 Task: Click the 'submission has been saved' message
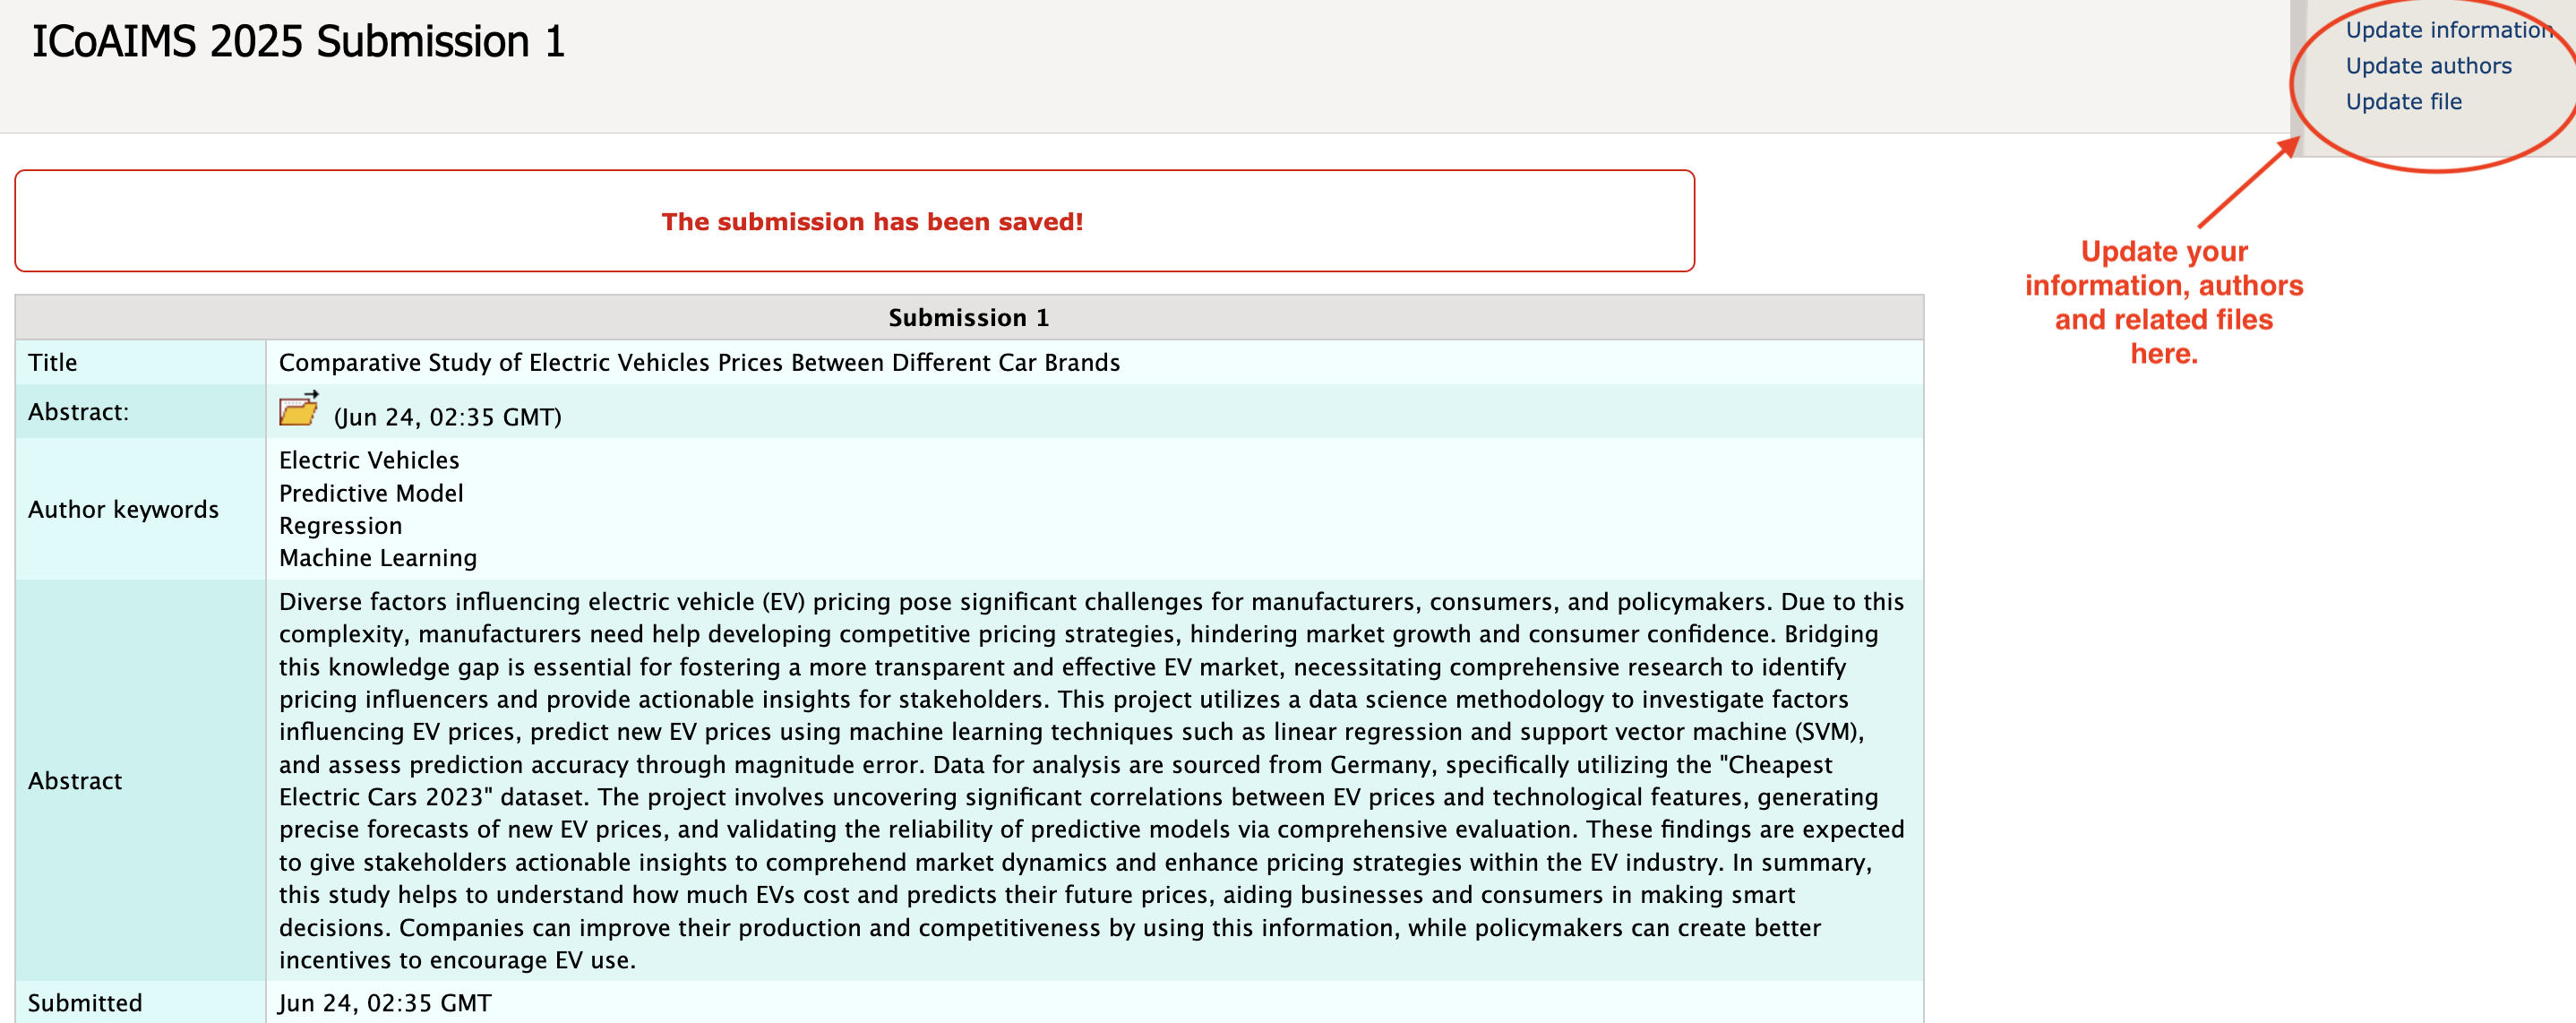(872, 222)
